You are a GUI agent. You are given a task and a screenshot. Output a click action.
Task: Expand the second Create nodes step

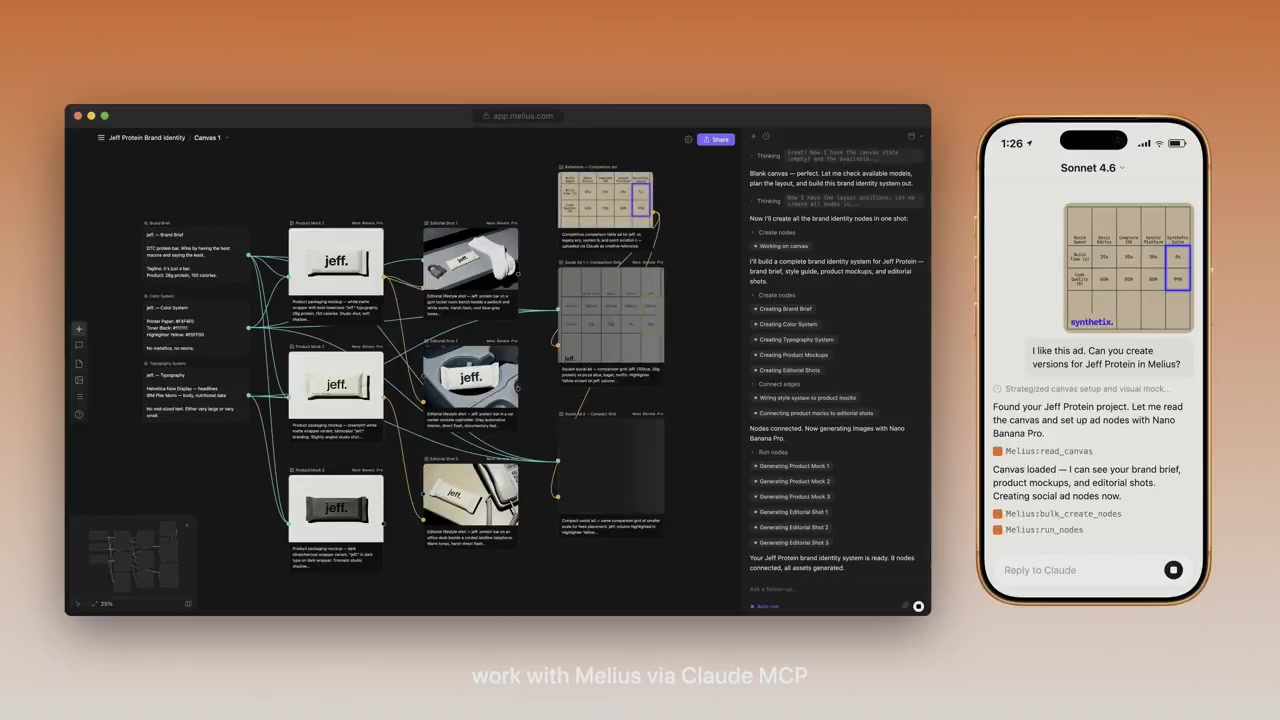(x=773, y=295)
